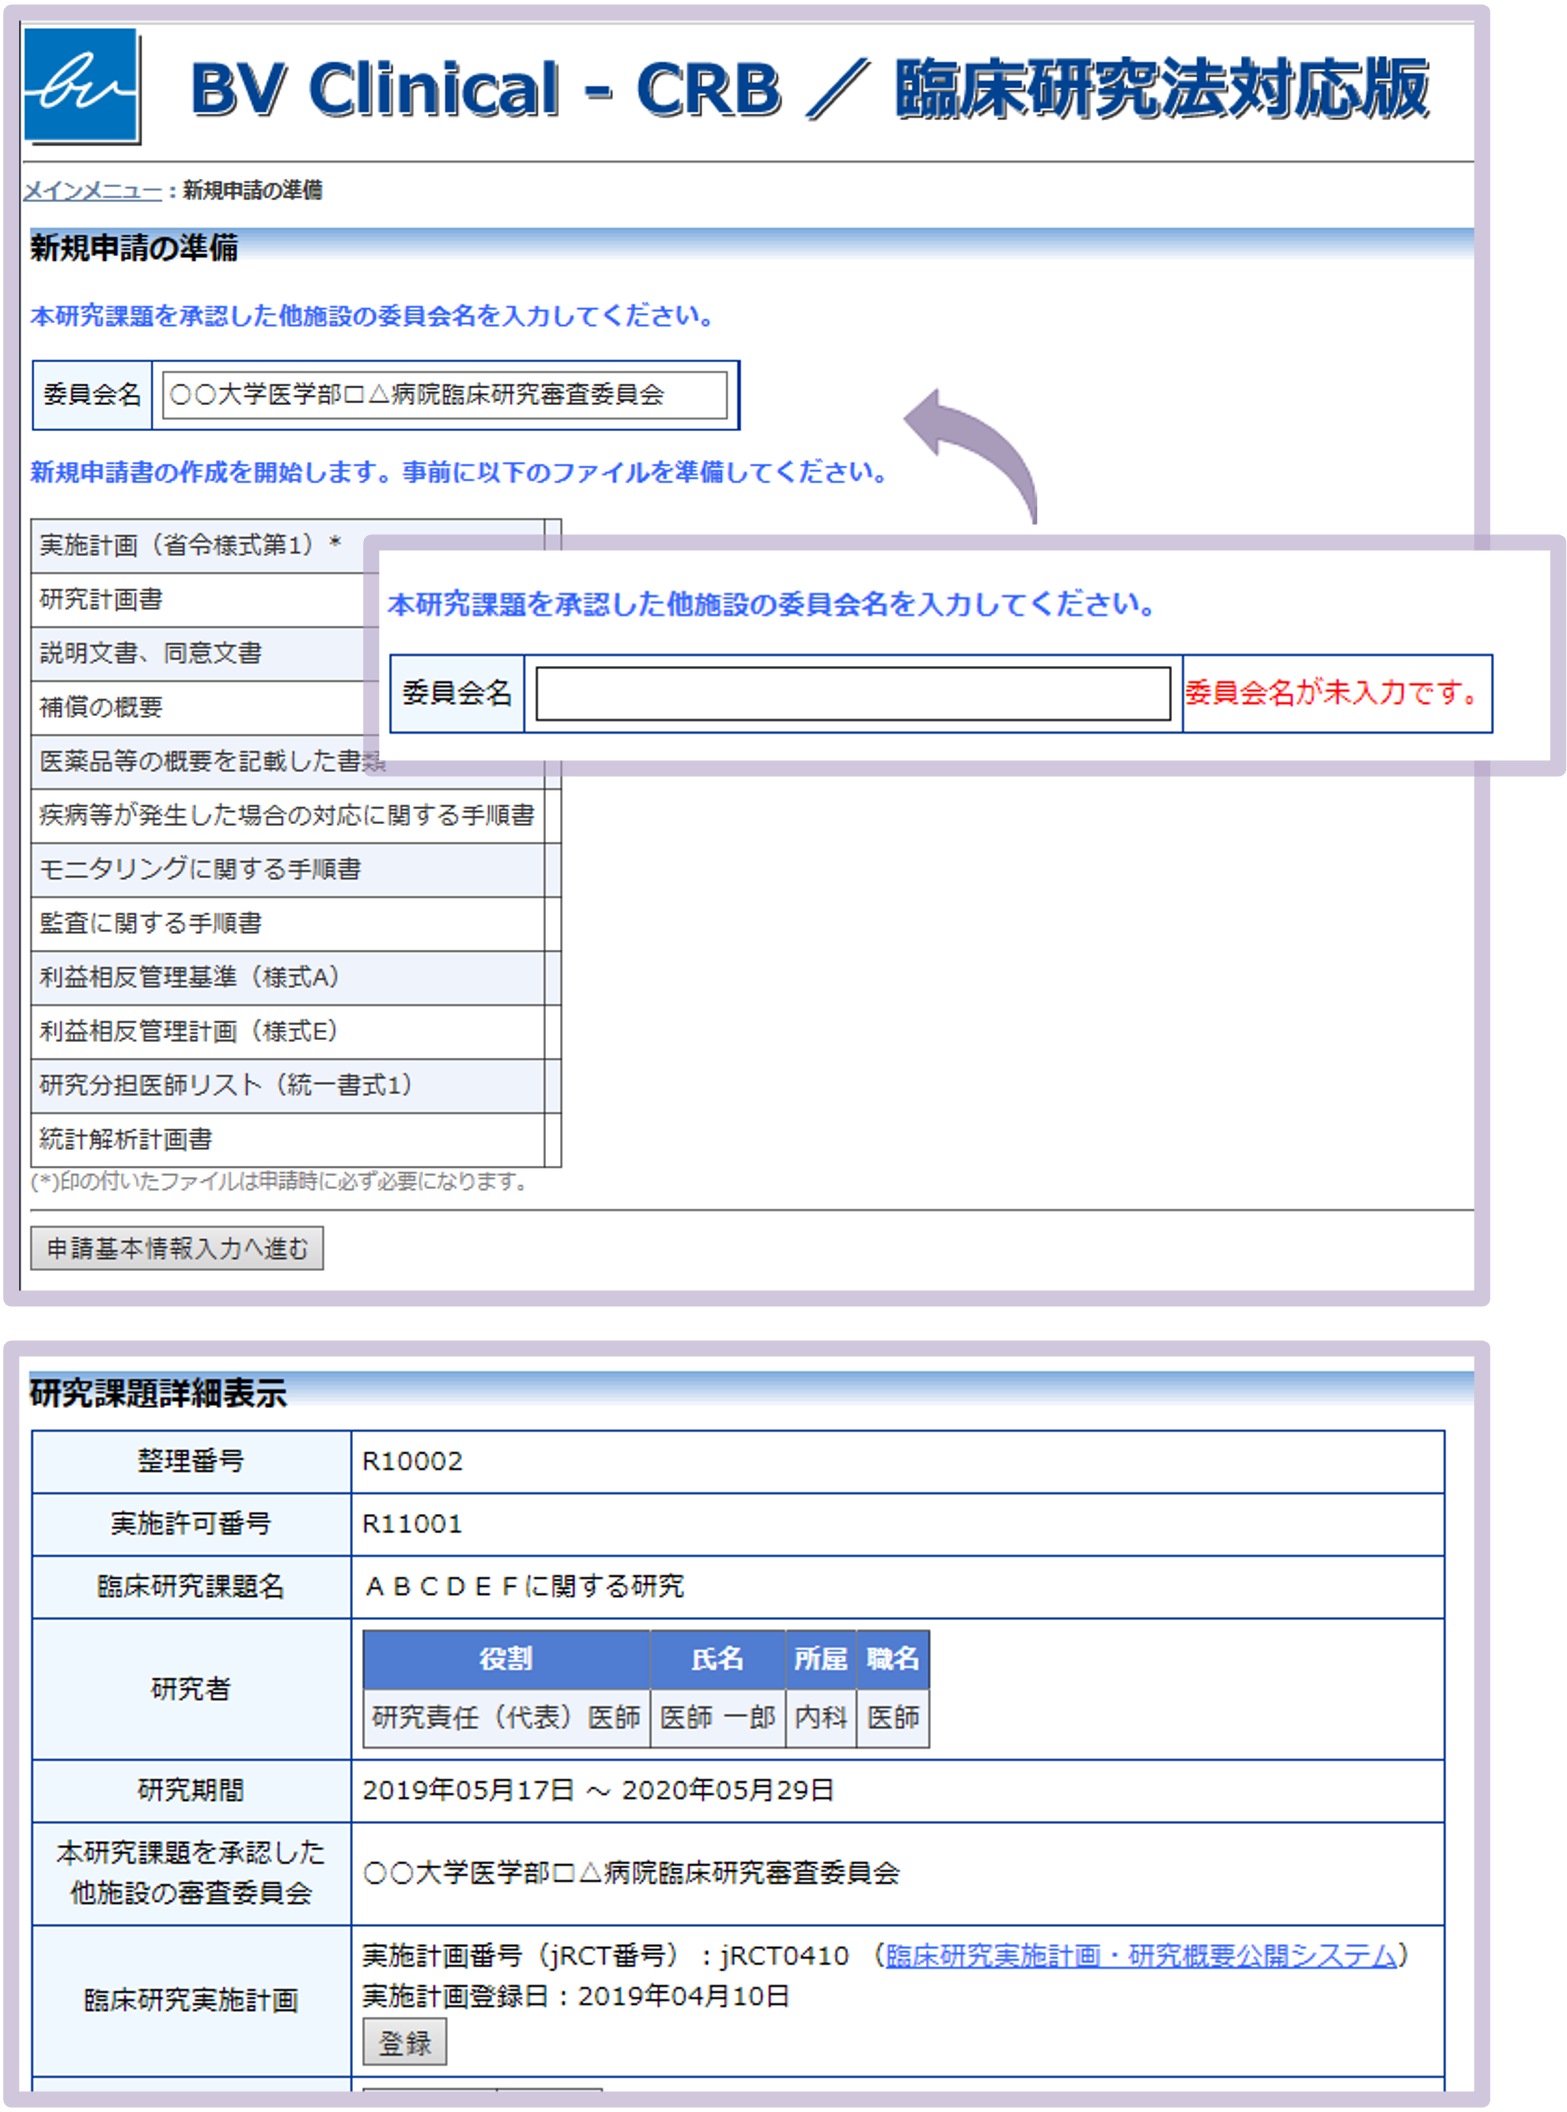Select 監査に関する手順書 row

tap(296, 923)
